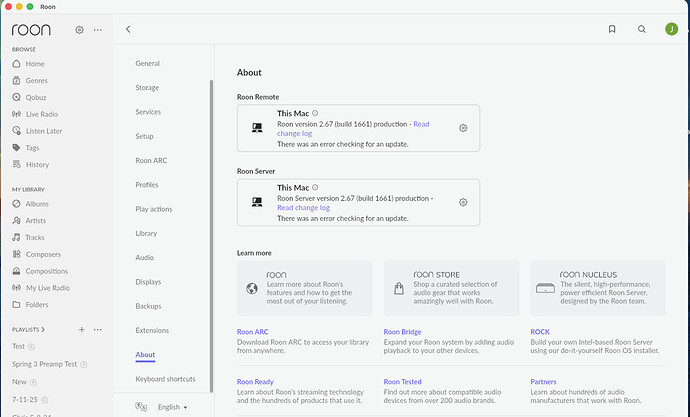Open the Spring 3 Preamp Test playlist
690x417 pixels.
coord(44,364)
